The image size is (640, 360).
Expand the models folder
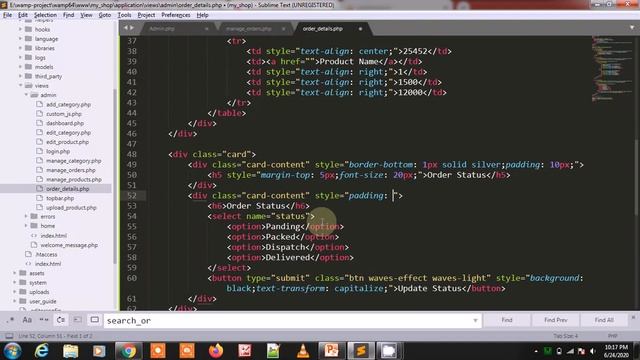tap(20, 67)
